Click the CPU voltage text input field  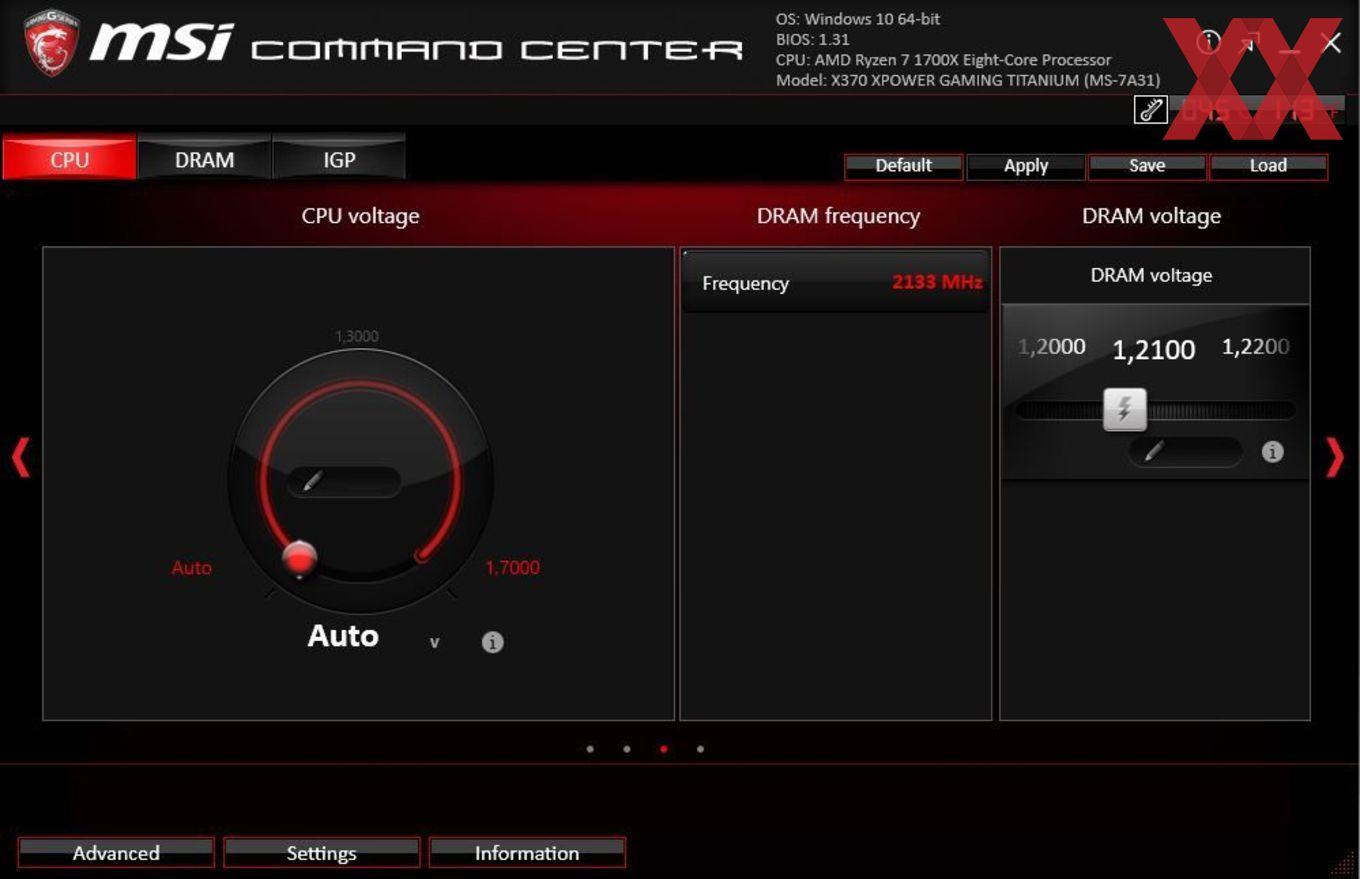click(x=344, y=482)
